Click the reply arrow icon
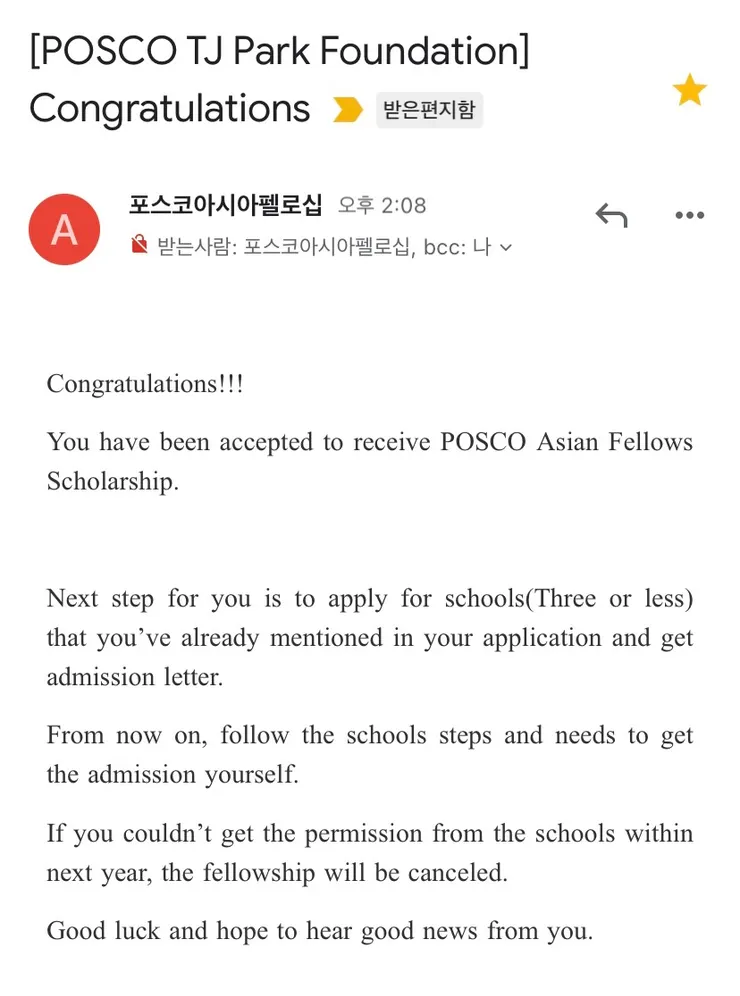Image resolution: width=740 pixels, height=996 pixels. coord(611,215)
